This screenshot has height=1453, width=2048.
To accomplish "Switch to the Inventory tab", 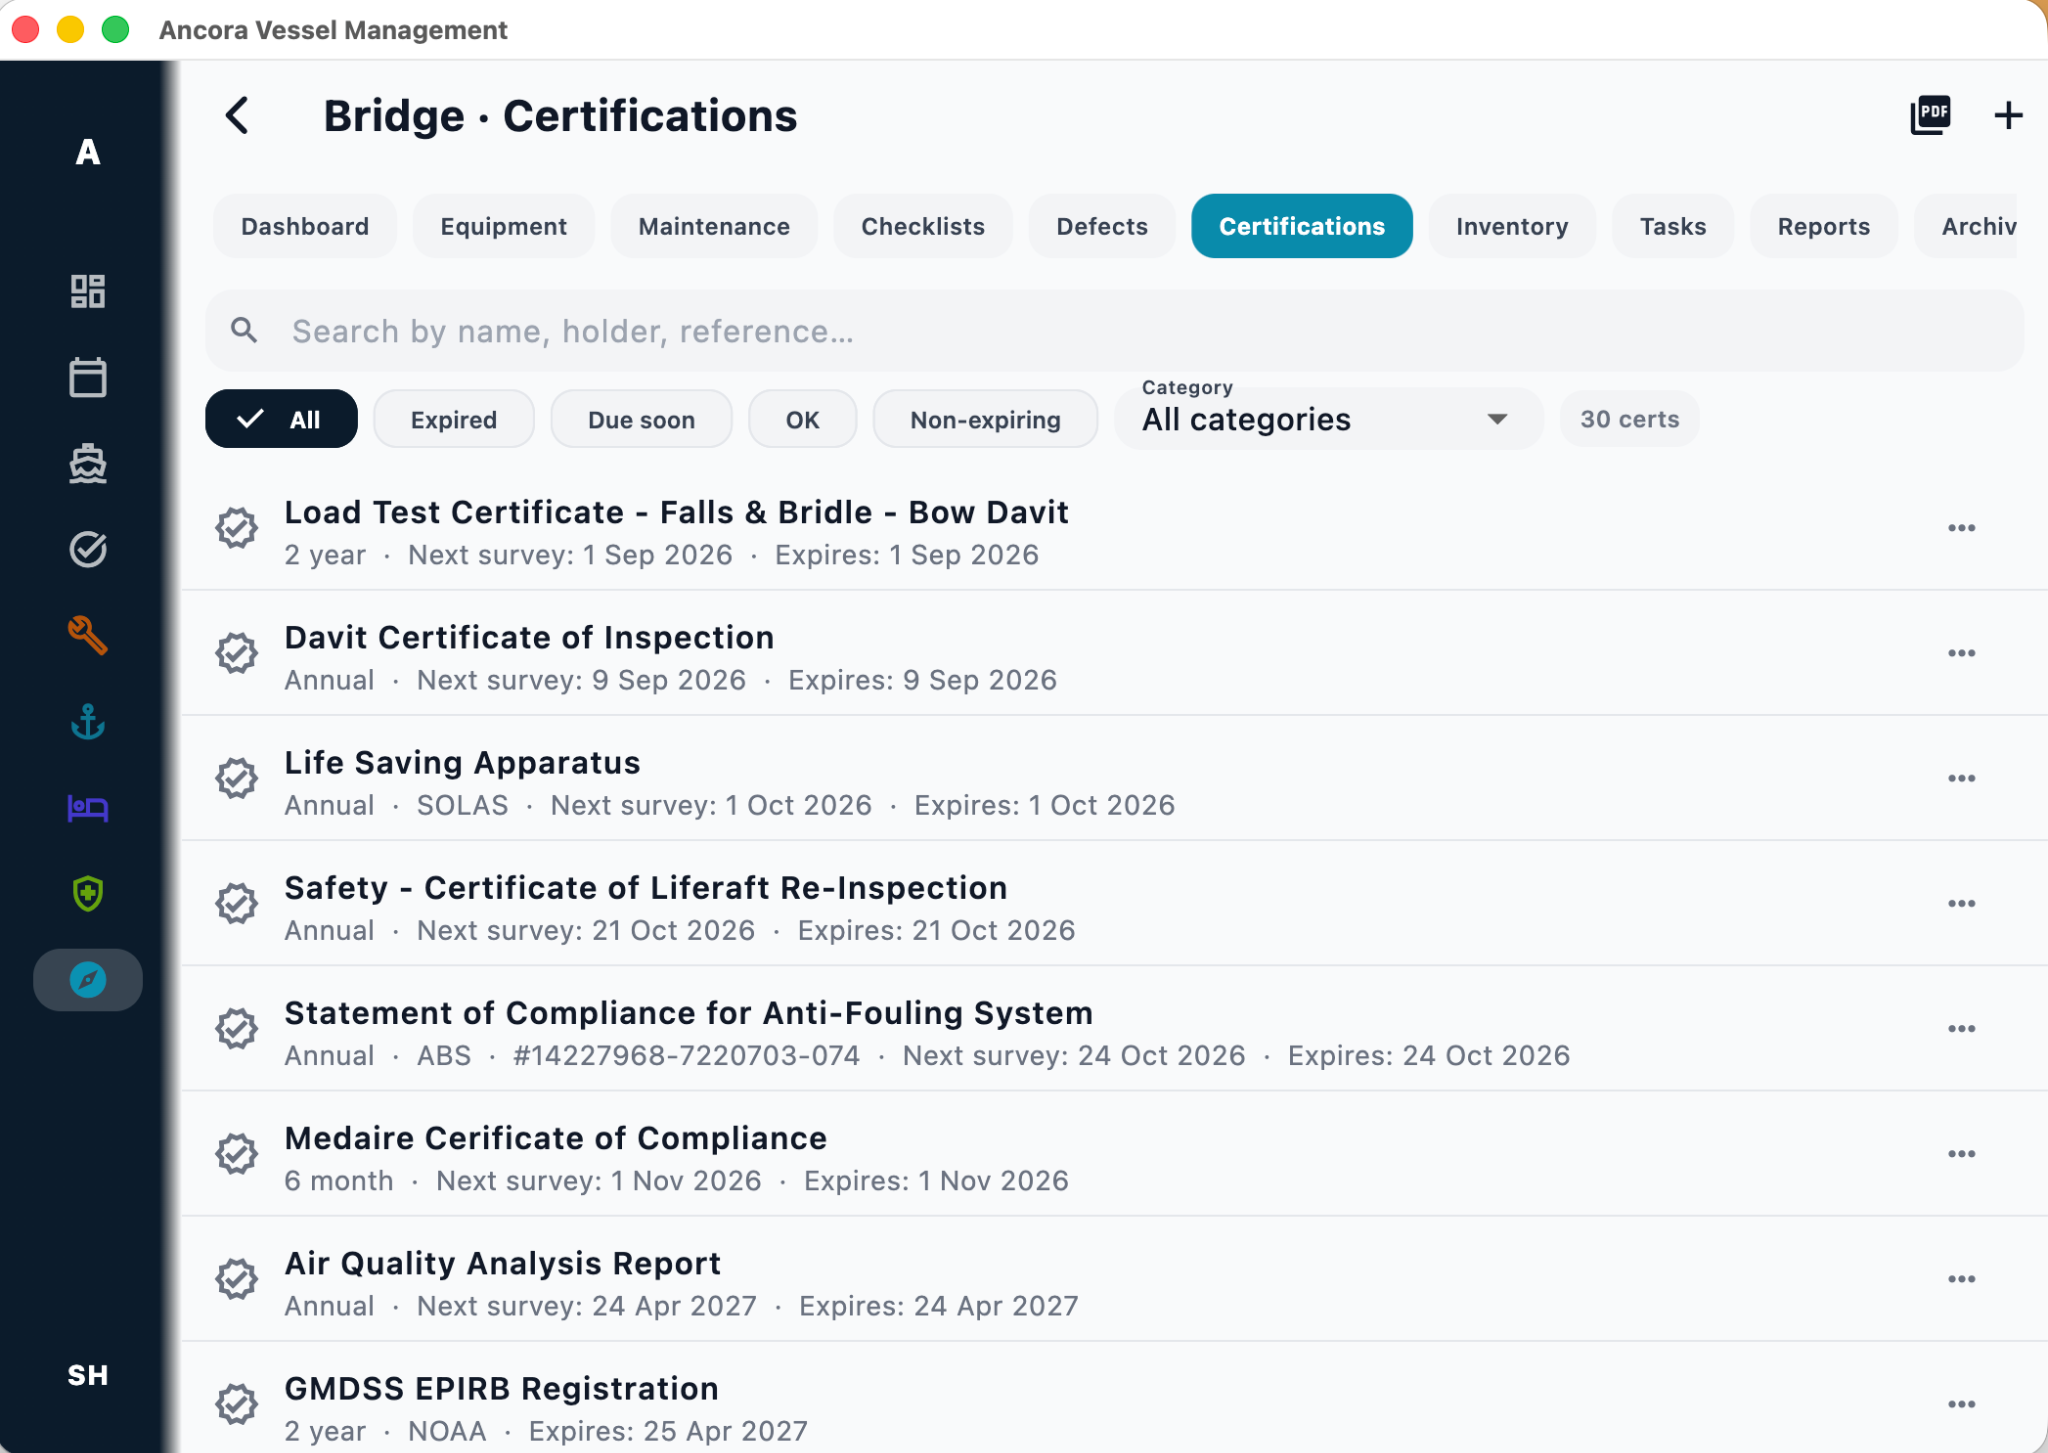I will (1511, 226).
